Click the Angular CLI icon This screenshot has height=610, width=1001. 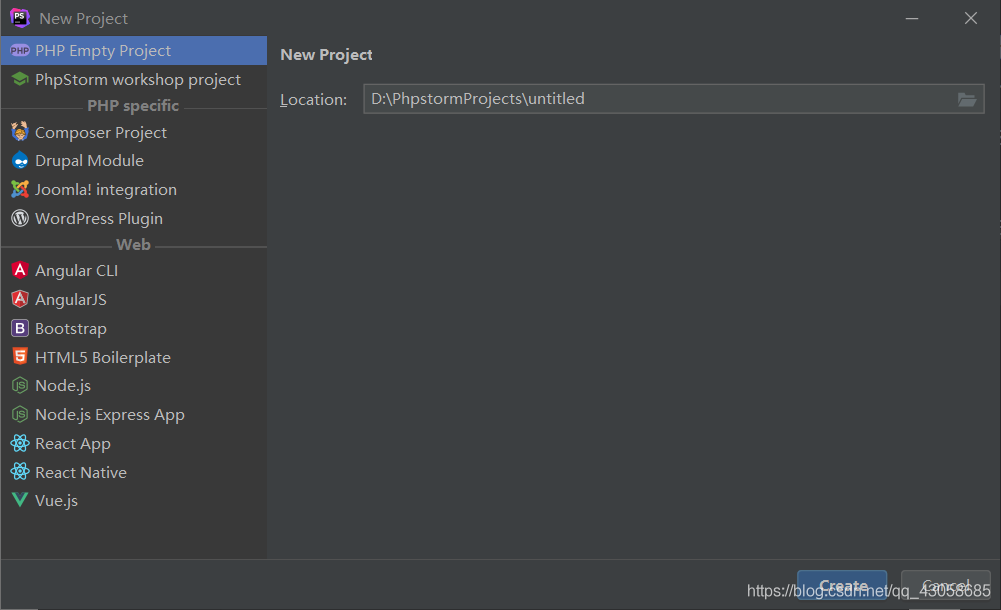[20, 270]
